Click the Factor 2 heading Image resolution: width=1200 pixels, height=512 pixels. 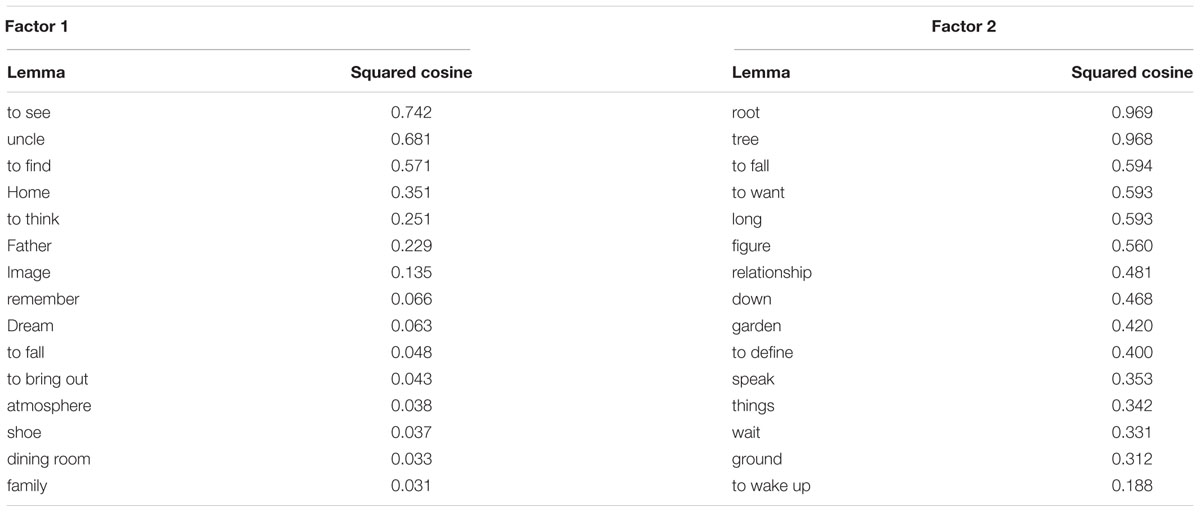point(963,28)
